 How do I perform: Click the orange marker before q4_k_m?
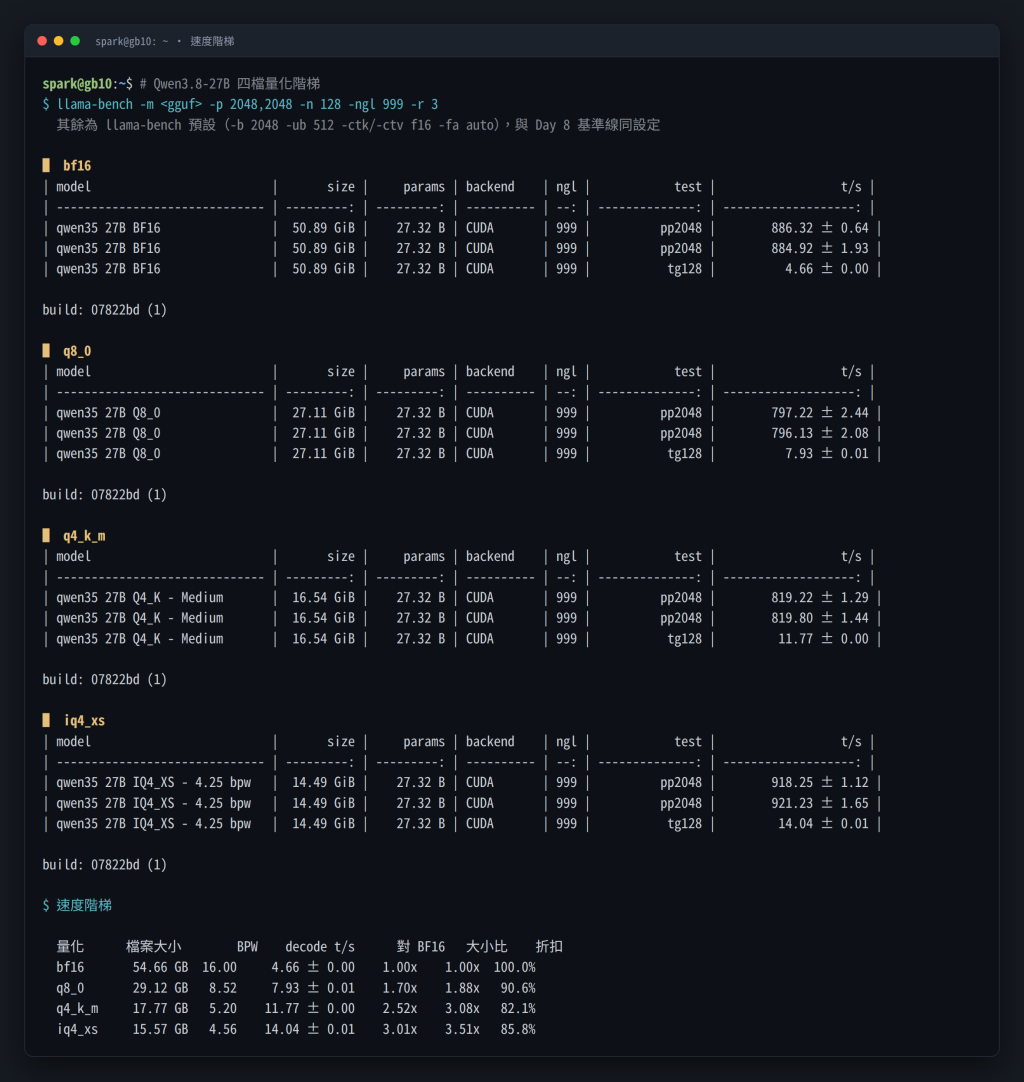click(x=46, y=535)
